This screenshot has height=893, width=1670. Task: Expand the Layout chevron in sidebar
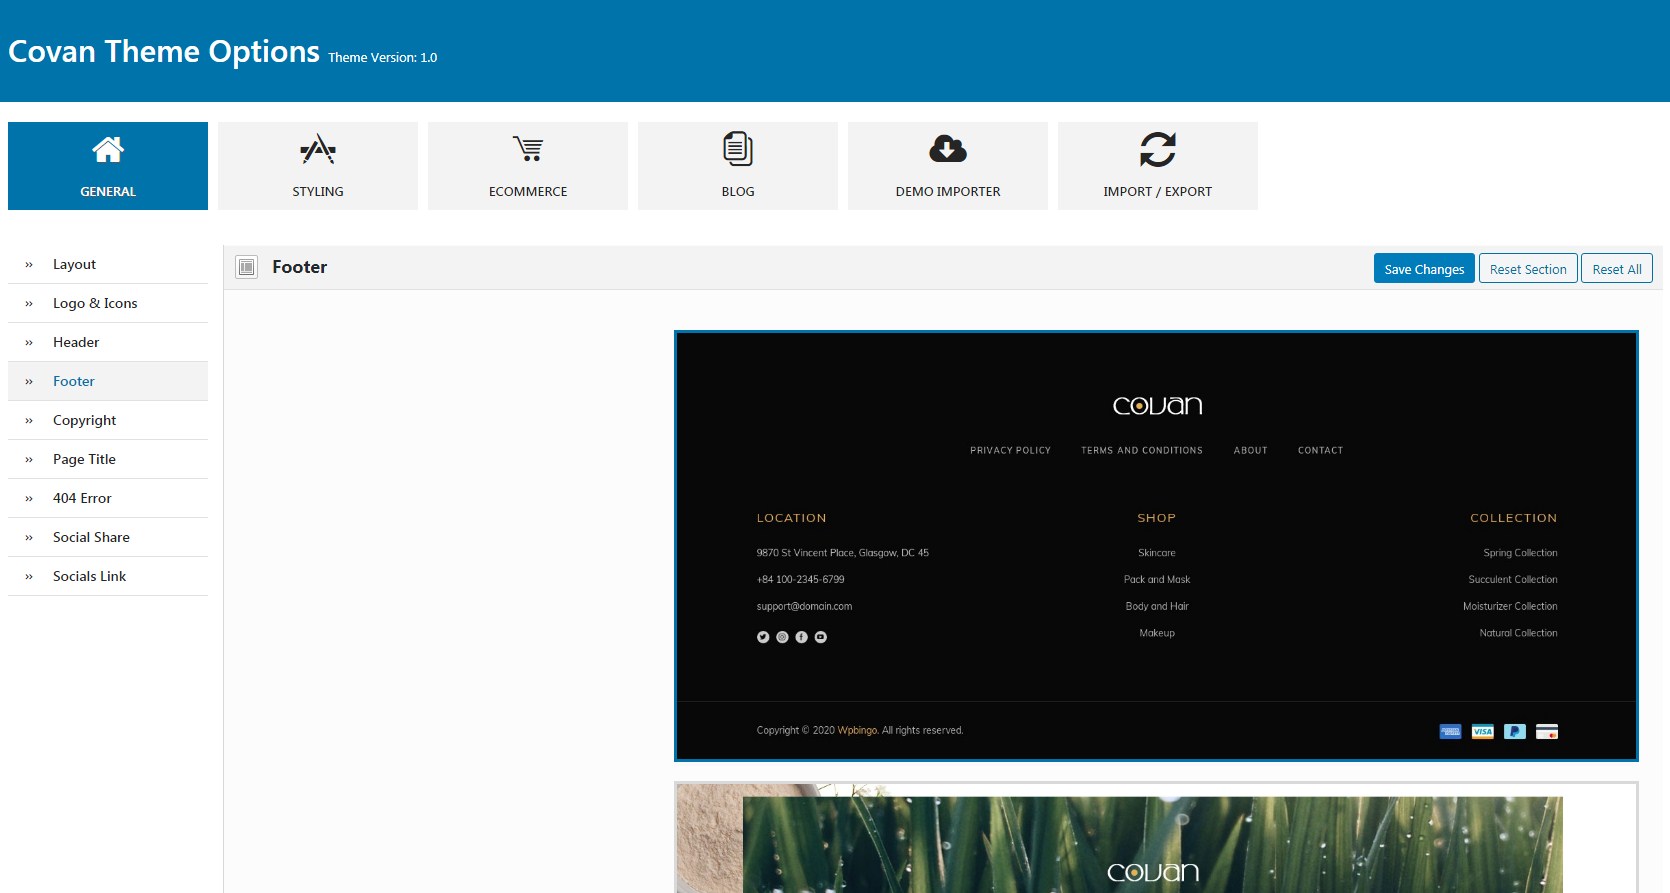point(29,265)
